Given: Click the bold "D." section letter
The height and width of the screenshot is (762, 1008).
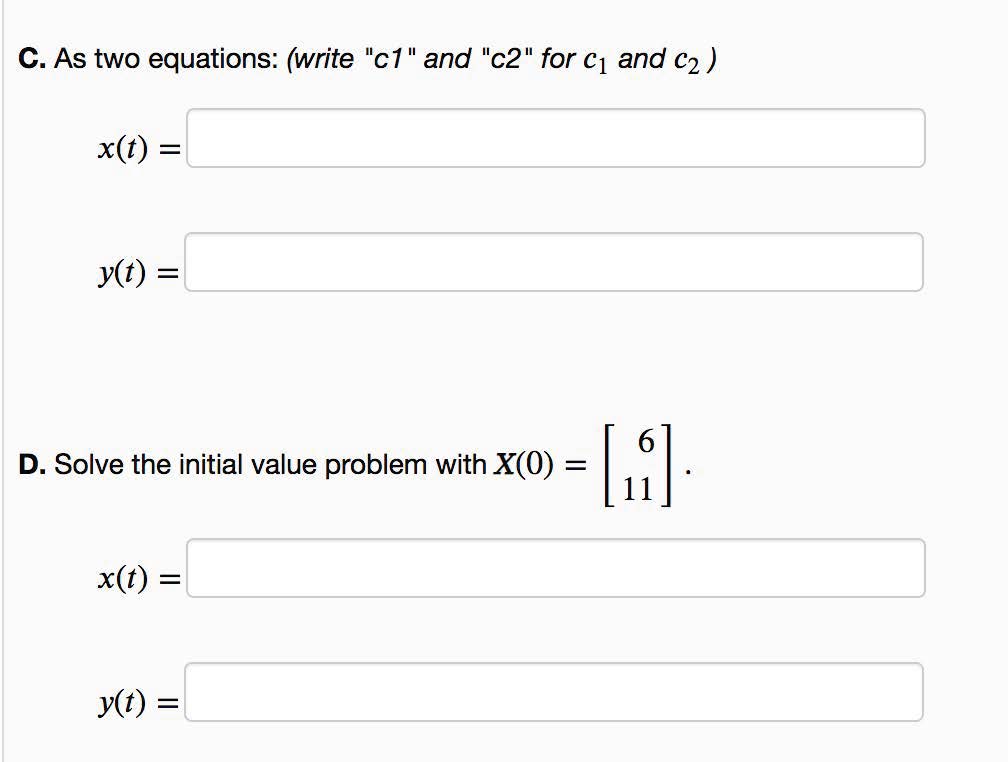Looking at the screenshot, I should tap(33, 465).
